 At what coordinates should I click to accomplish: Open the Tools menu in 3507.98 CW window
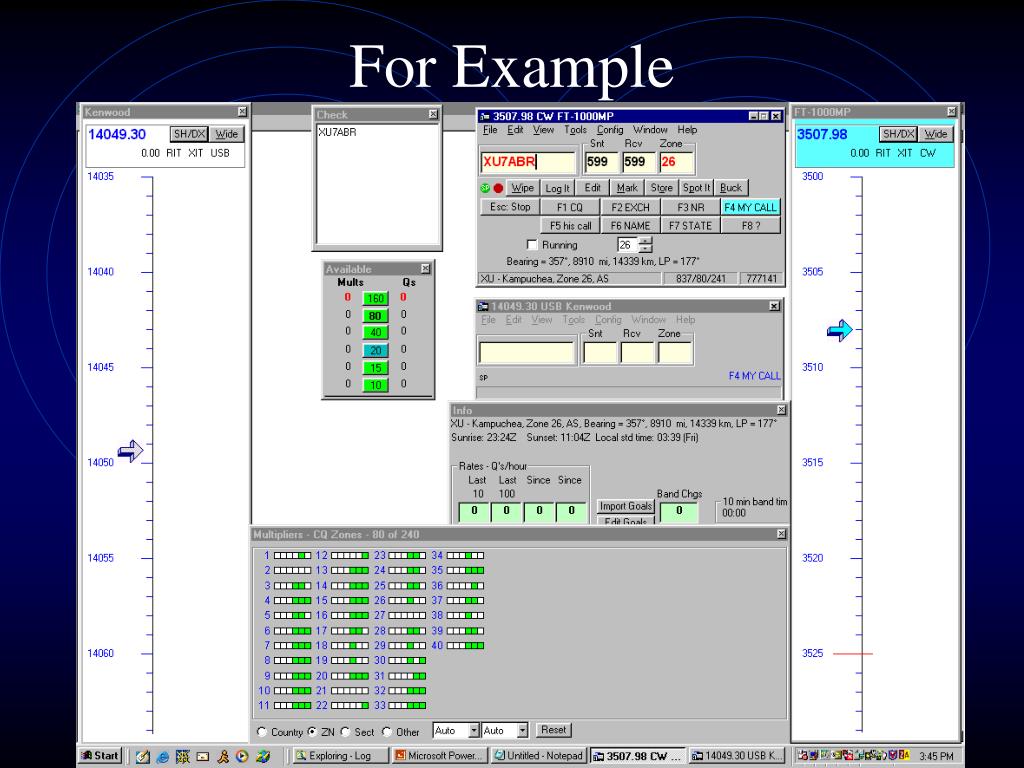(575, 130)
